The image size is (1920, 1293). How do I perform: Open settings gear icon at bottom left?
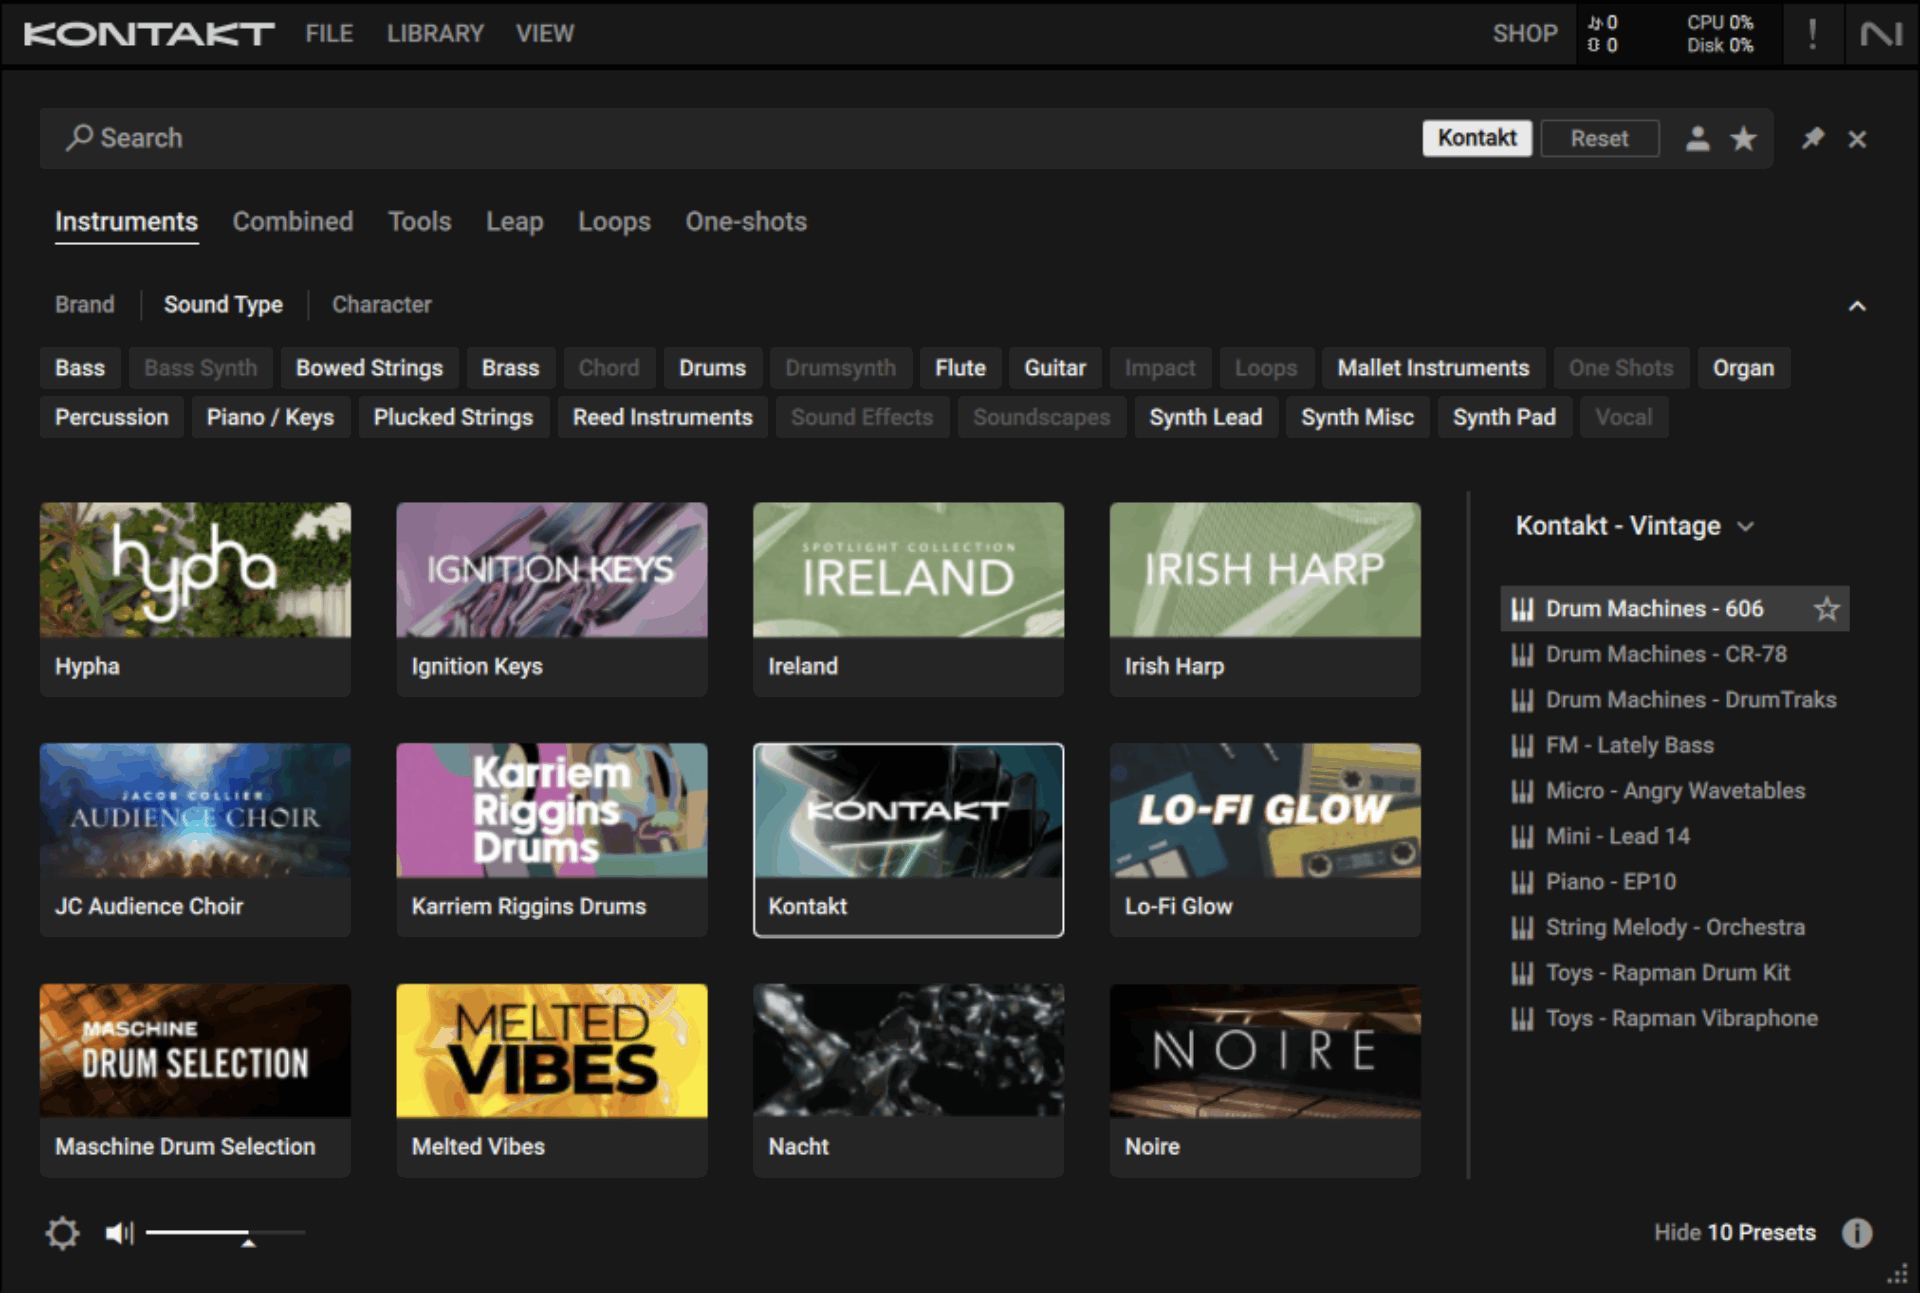point(62,1232)
